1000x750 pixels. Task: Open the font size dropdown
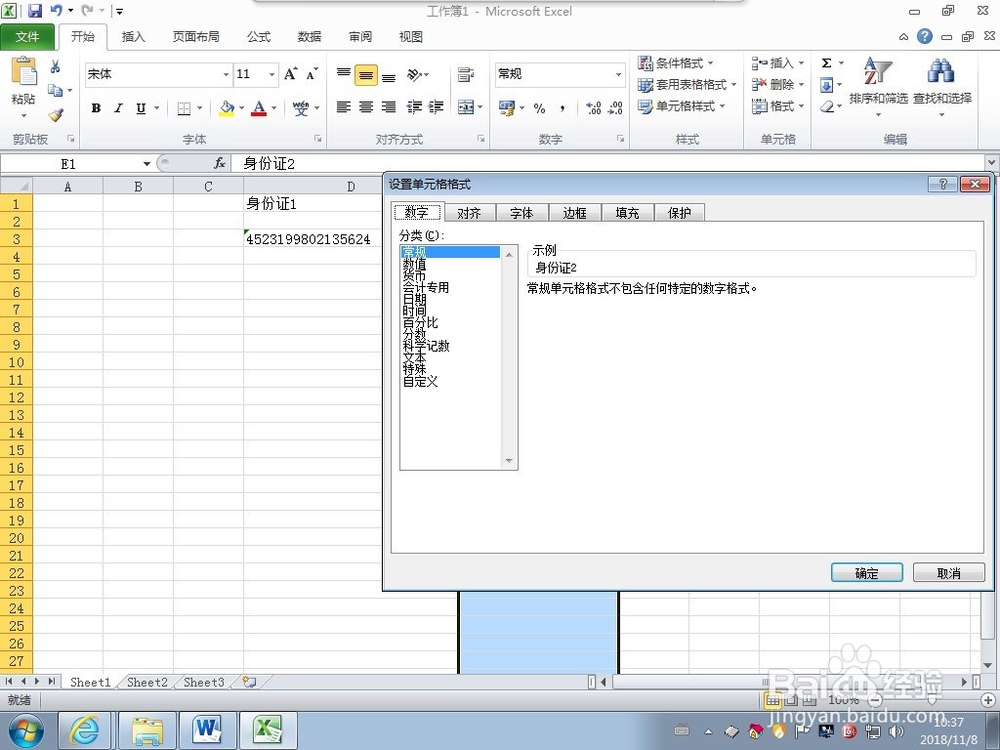click(272, 75)
